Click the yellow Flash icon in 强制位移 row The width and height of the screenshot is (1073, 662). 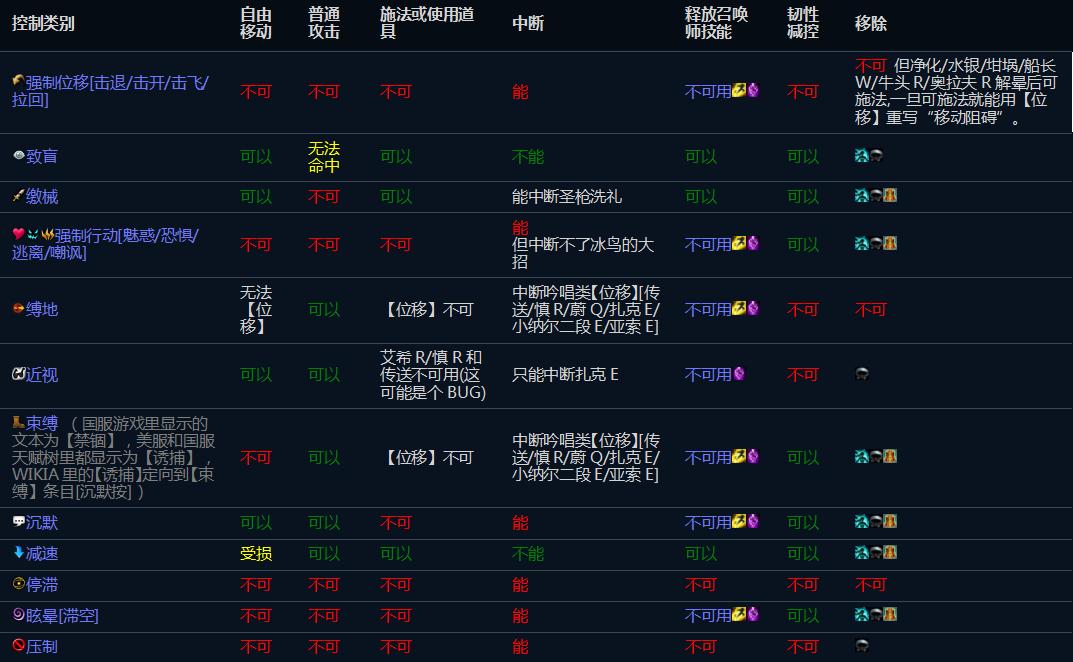click(x=738, y=90)
